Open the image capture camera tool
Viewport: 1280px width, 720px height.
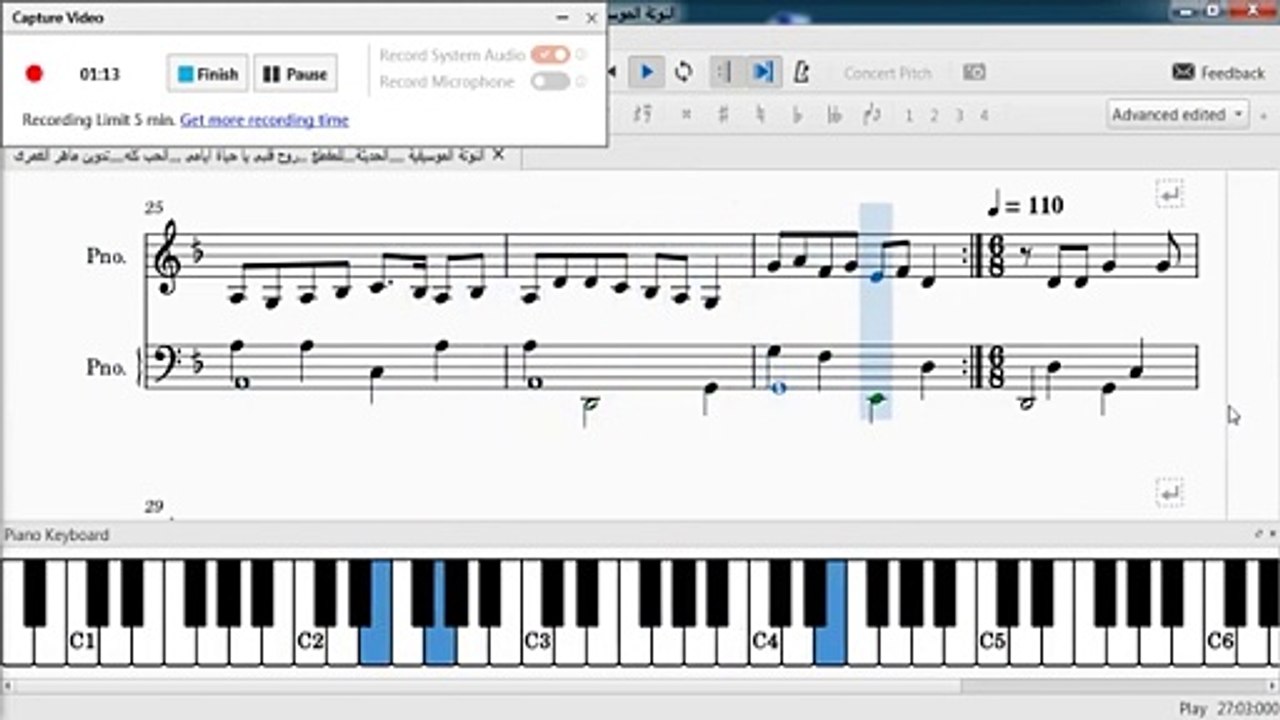(974, 72)
